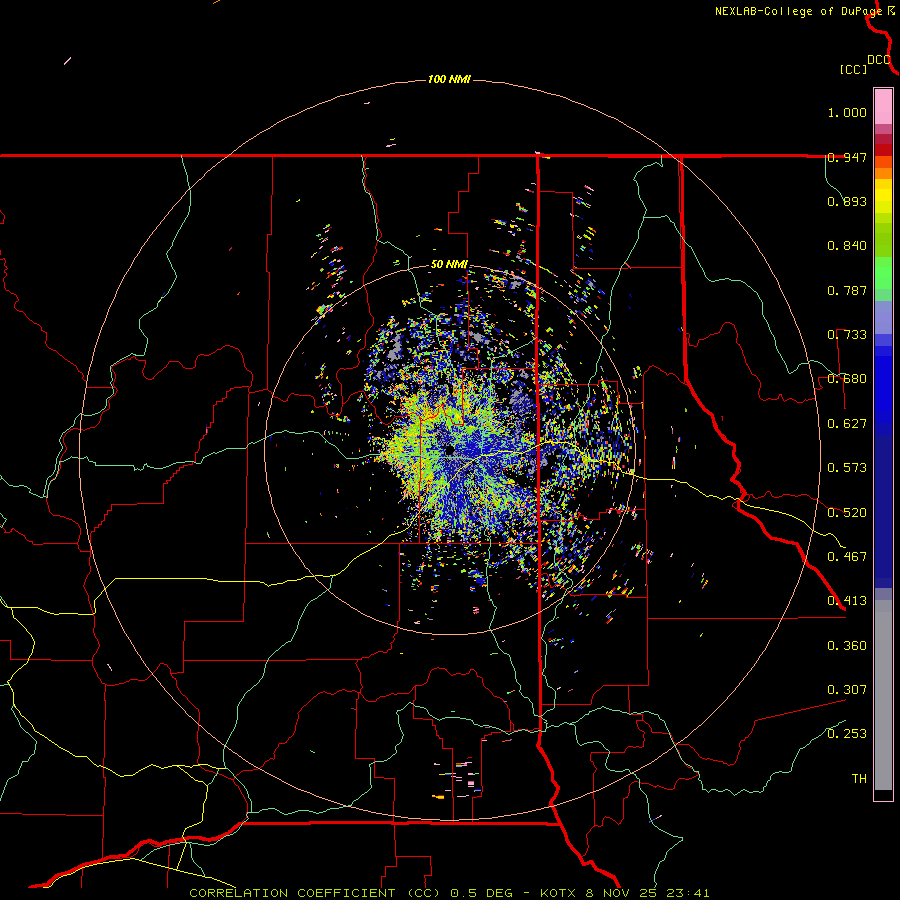The height and width of the screenshot is (900, 900).
Task: Pick the bright green color bar segment
Action: [883, 273]
